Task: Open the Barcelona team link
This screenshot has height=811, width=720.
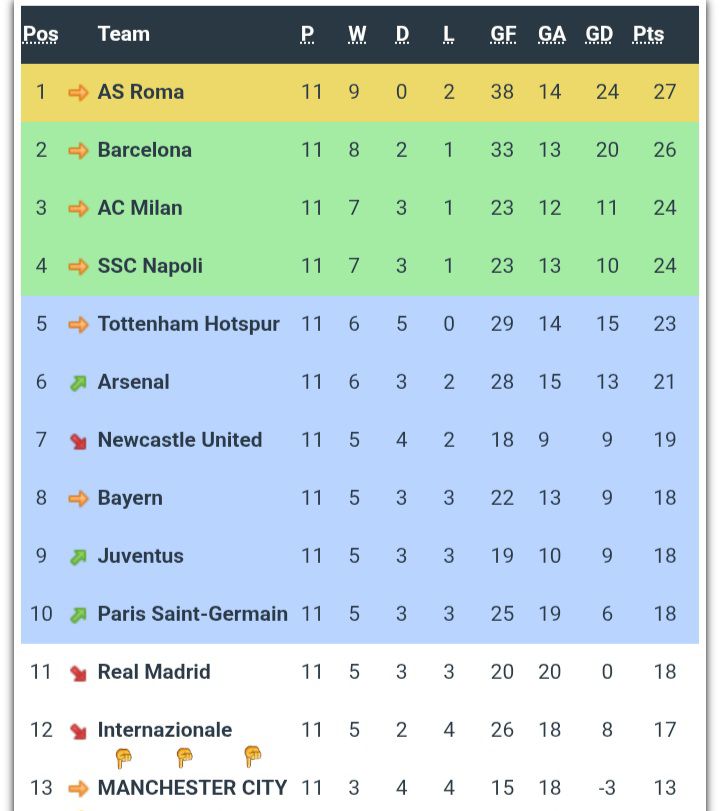Action: tap(145, 150)
